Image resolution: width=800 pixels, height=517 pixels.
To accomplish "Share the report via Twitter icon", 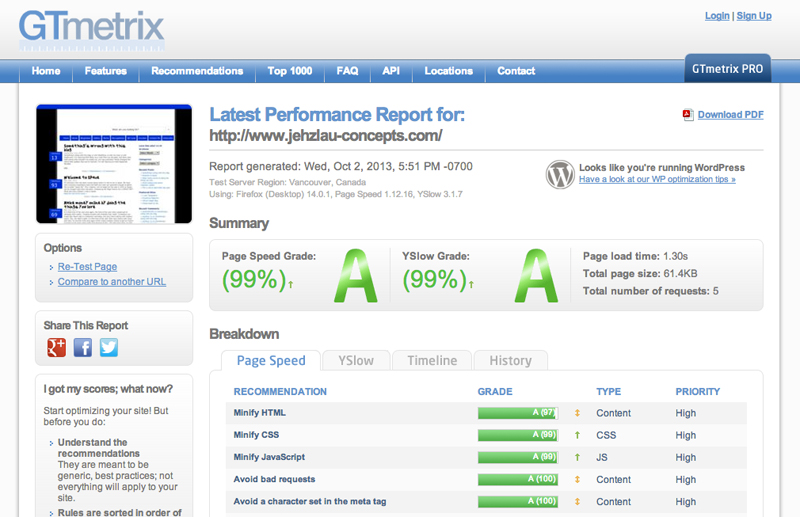I will pyautogui.click(x=109, y=348).
